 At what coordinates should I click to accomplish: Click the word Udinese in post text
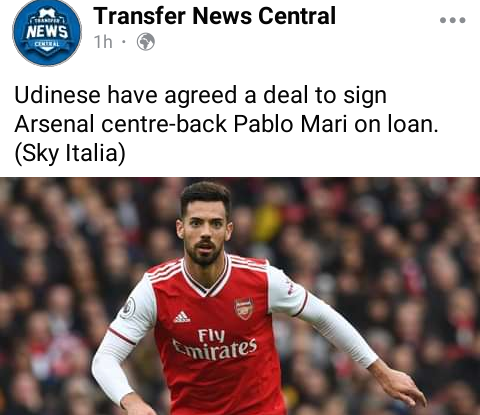click(x=57, y=95)
